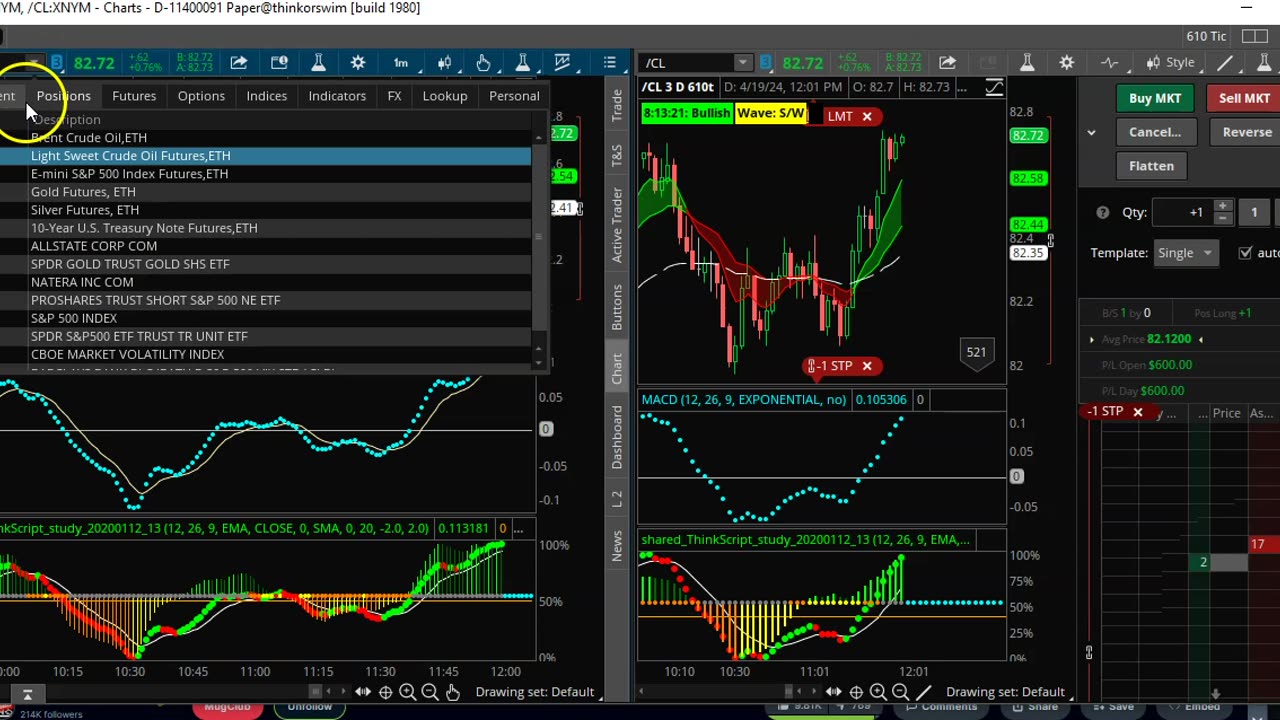
Task: Switch to the Futures tab
Action: pyautogui.click(x=134, y=96)
